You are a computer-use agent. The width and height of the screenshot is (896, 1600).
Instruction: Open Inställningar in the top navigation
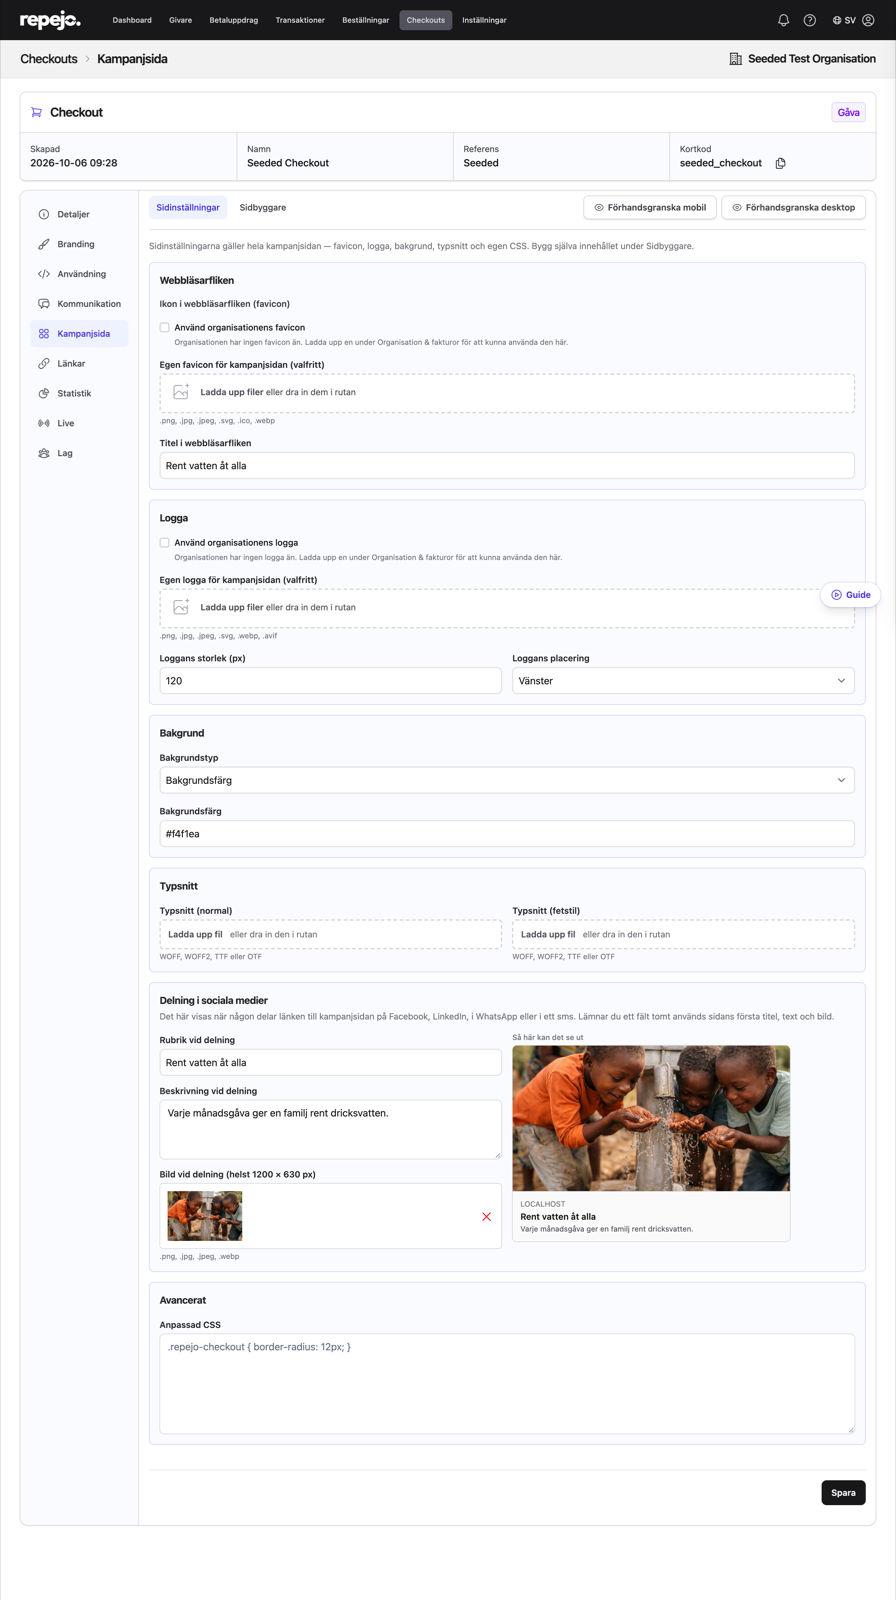pos(484,20)
